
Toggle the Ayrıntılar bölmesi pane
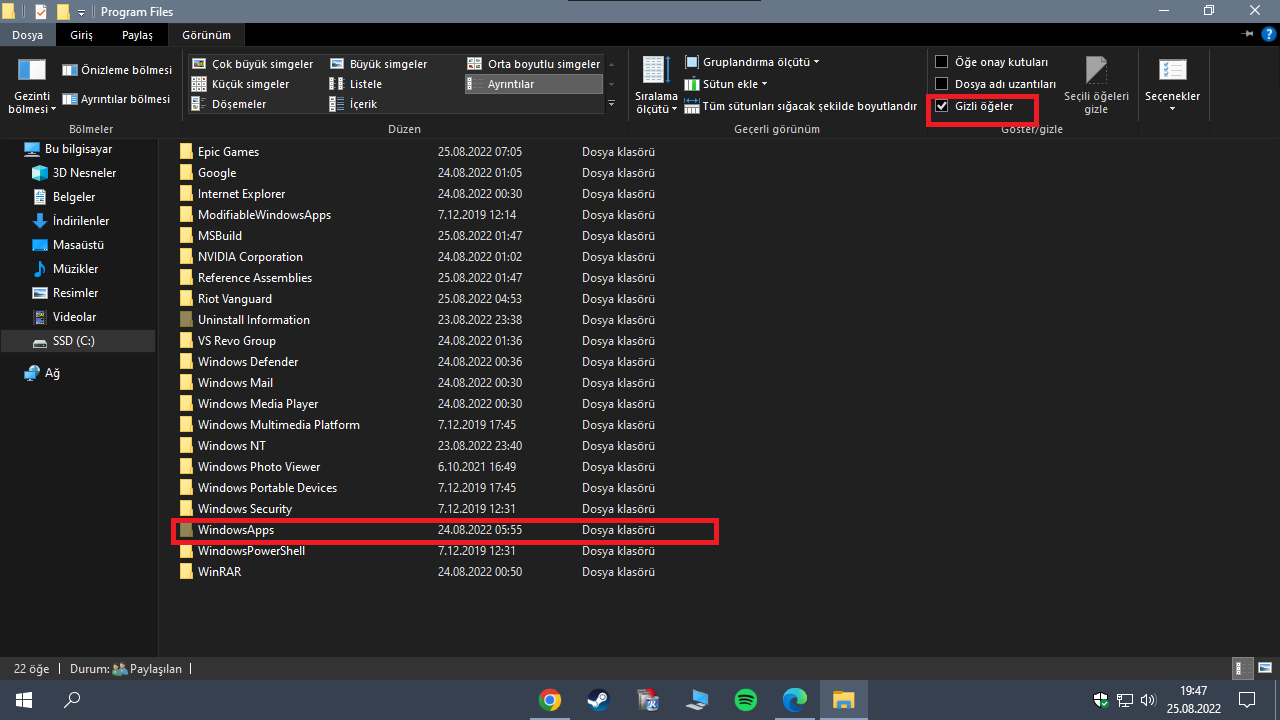coord(117,99)
